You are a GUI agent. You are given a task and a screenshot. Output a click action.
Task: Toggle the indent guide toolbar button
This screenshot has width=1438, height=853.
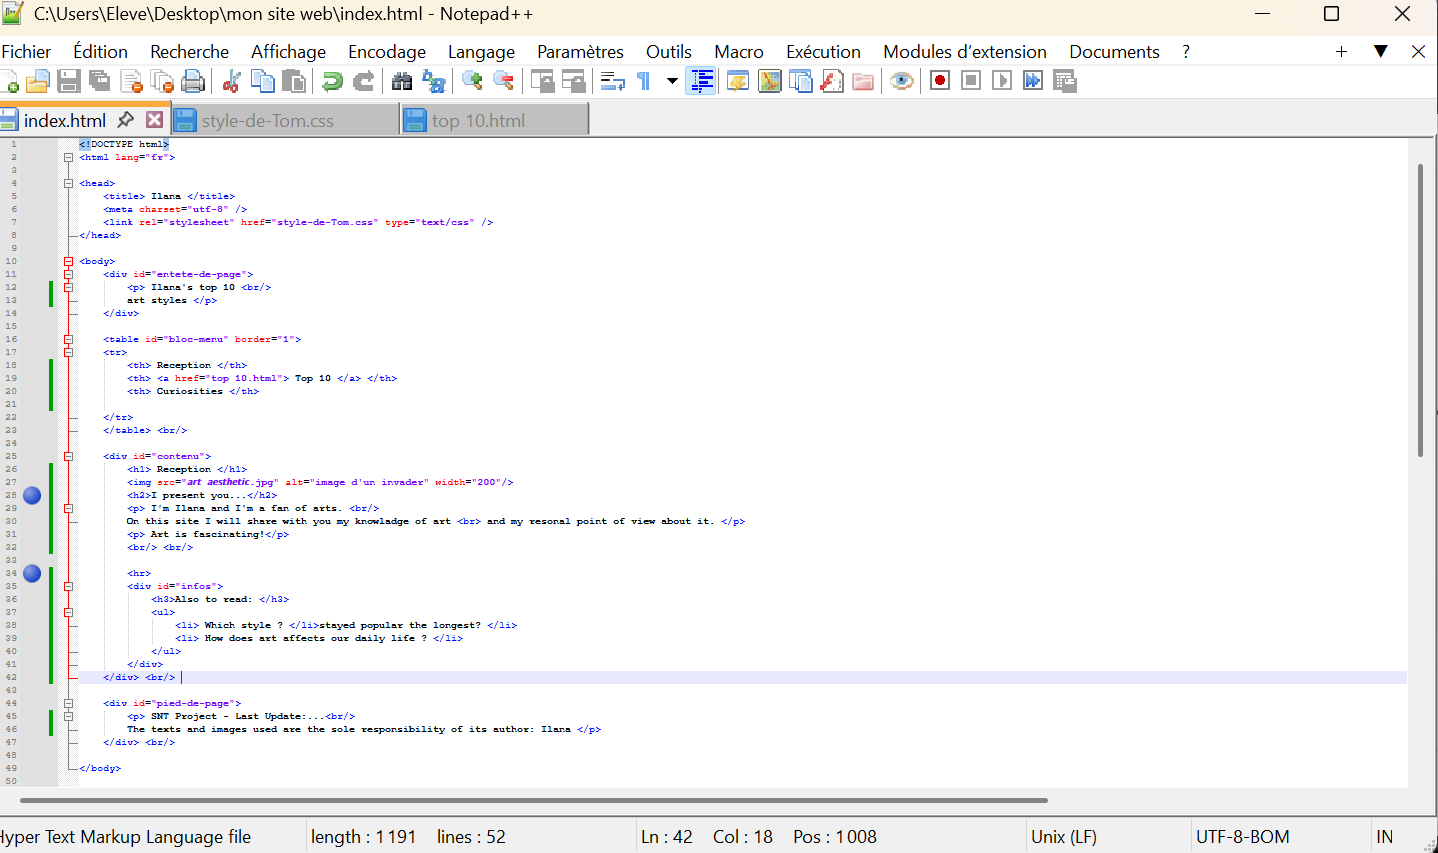coord(702,81)
